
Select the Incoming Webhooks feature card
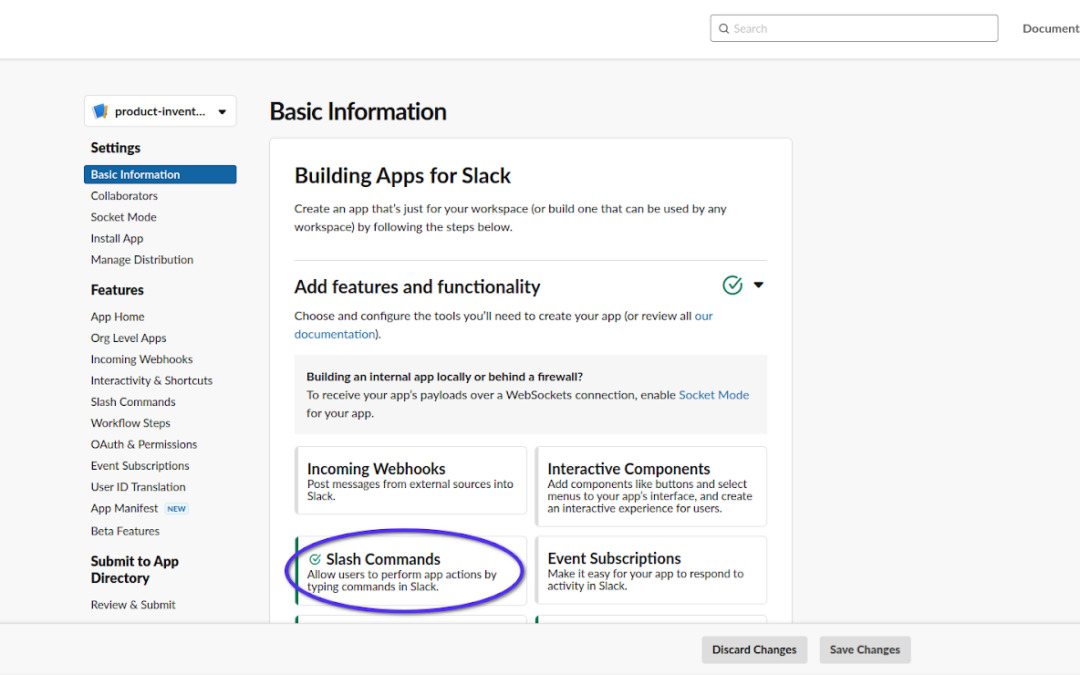(411, 481)
